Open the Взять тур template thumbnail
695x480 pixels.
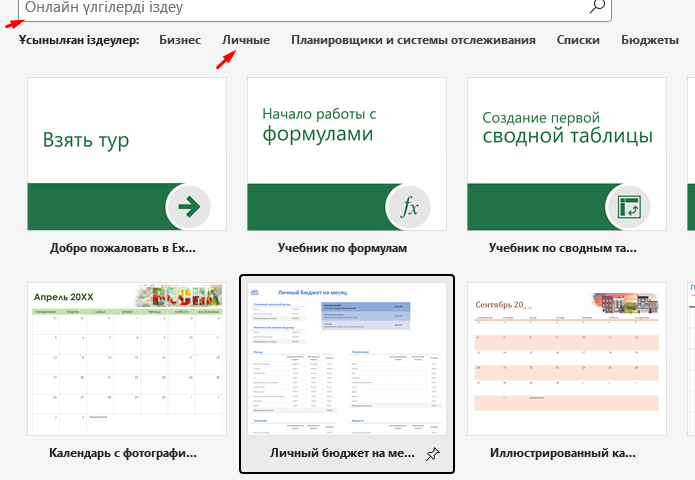click(x=127, y=154)
